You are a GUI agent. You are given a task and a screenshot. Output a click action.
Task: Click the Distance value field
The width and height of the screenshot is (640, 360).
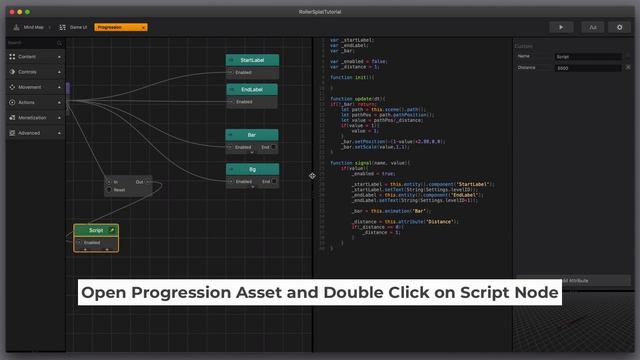pos(588,68)
